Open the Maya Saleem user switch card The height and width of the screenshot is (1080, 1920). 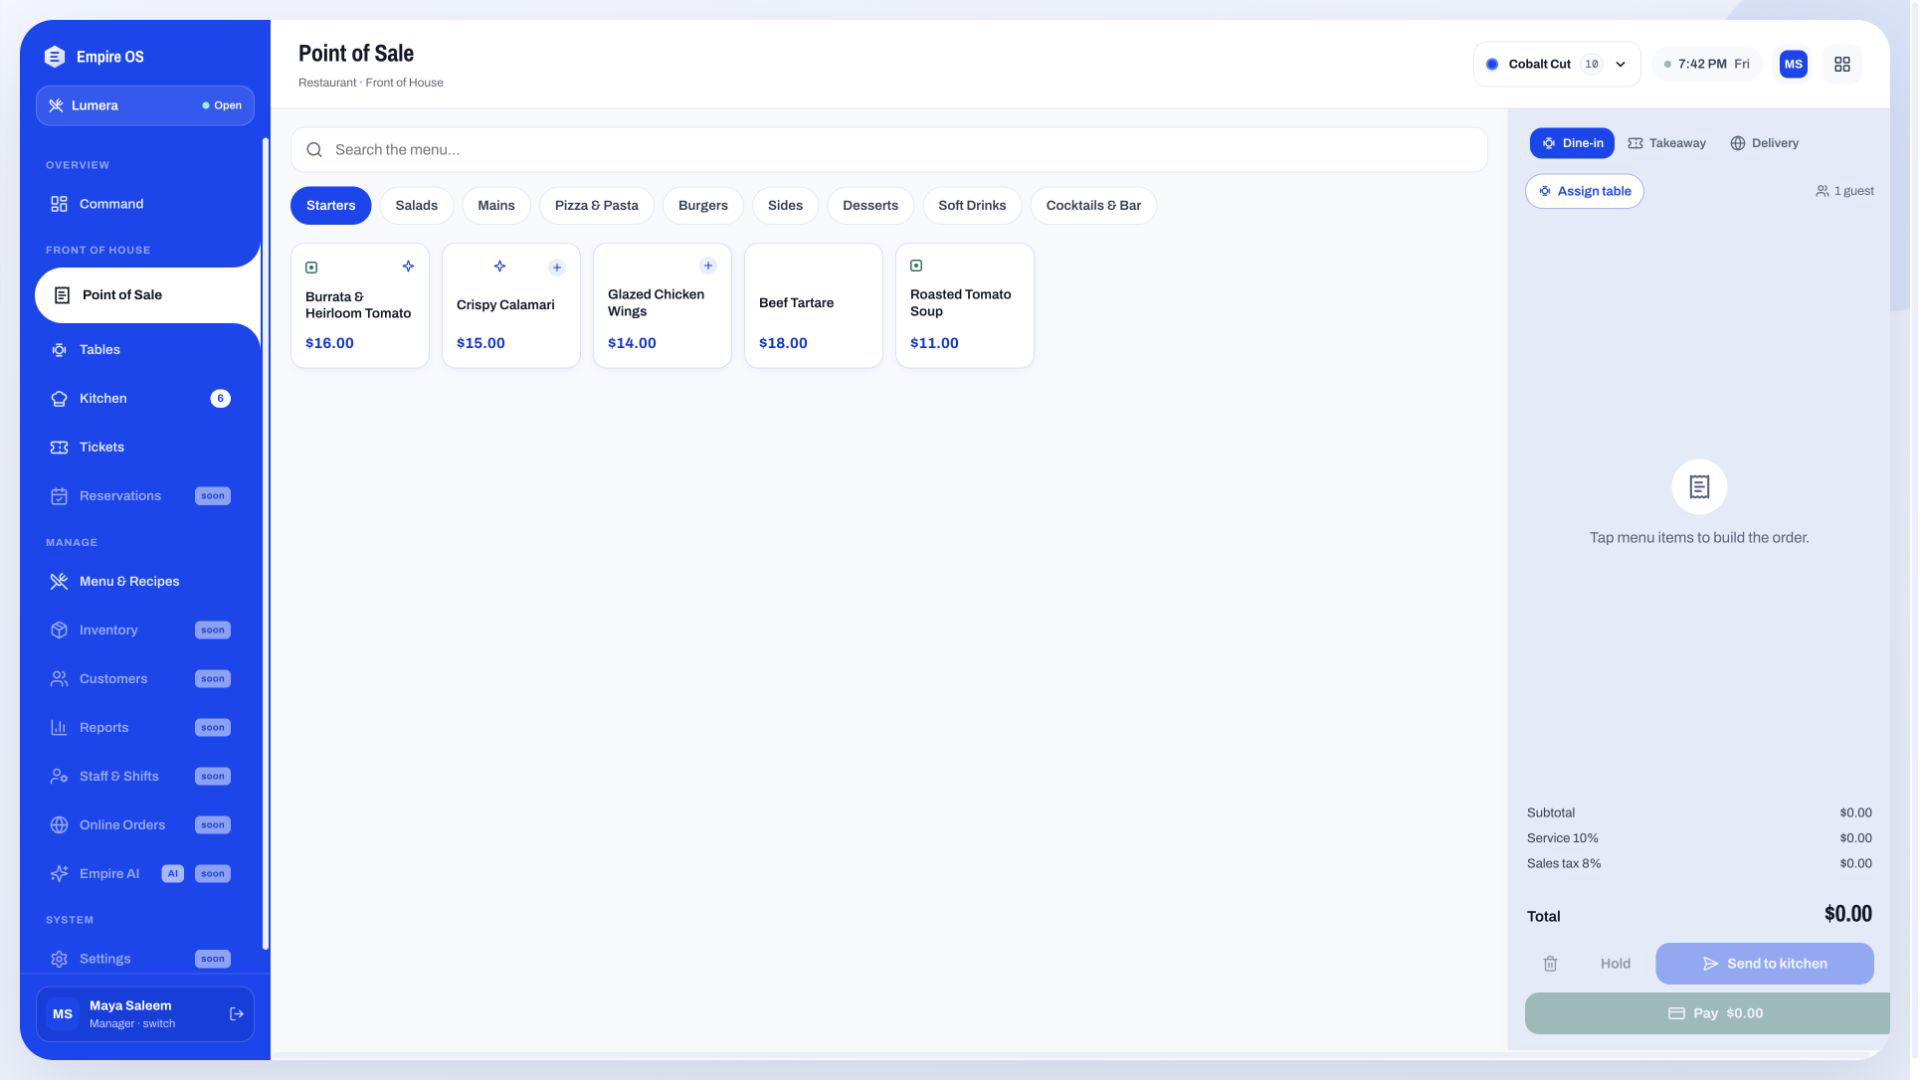(x=145, y=1014)
